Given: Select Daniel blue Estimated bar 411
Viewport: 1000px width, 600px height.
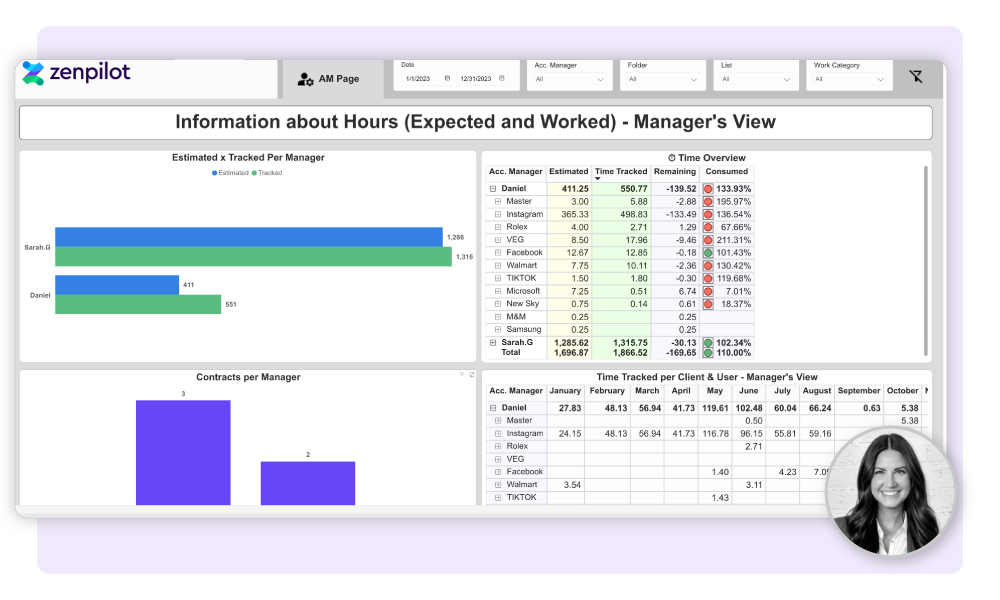Looking at the screenshot, I should [x=117, y=284].
